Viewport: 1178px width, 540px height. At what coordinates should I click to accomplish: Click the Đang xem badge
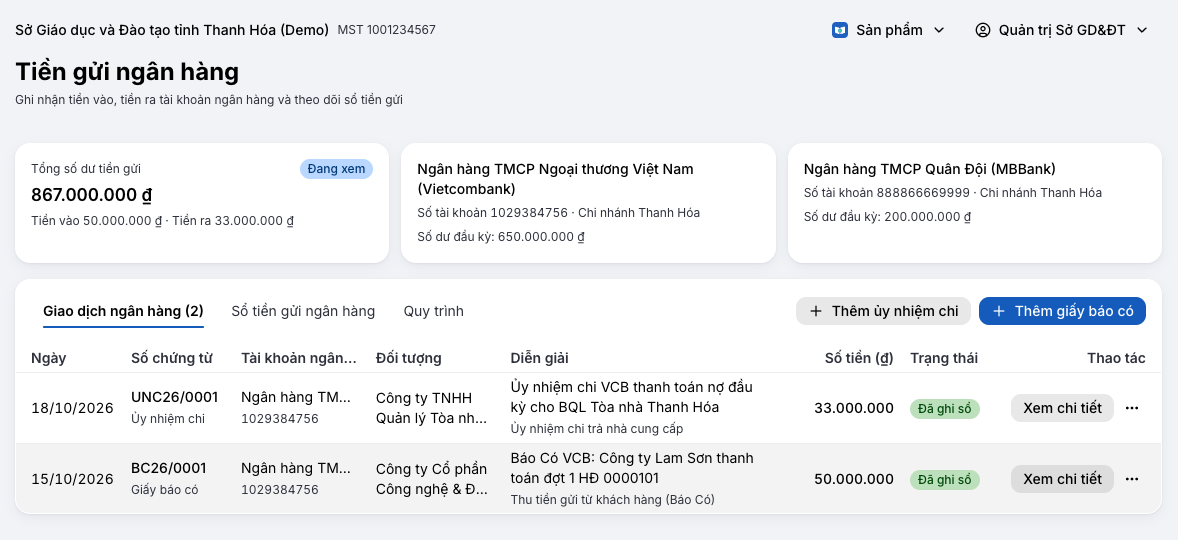[x=336, y=169]
